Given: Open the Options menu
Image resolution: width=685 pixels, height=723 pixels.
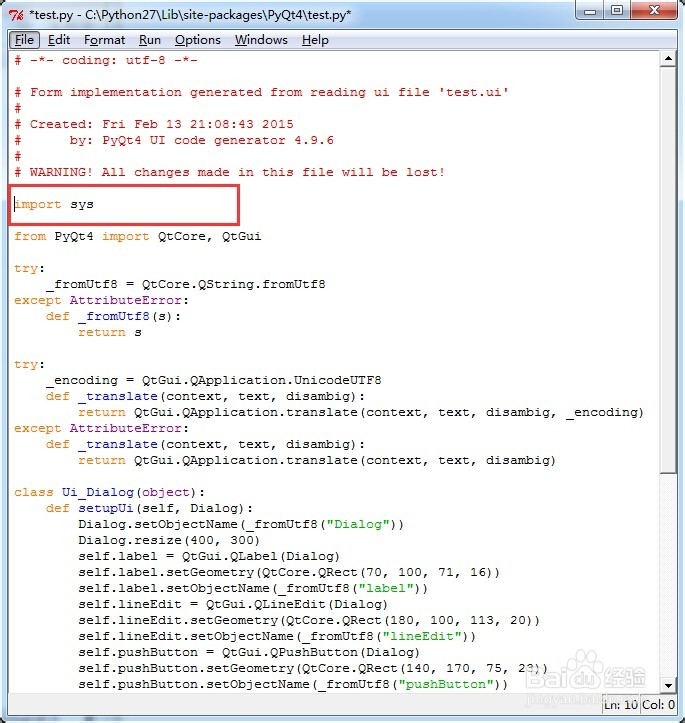Looking at the screenshot, I should point(198,40).
